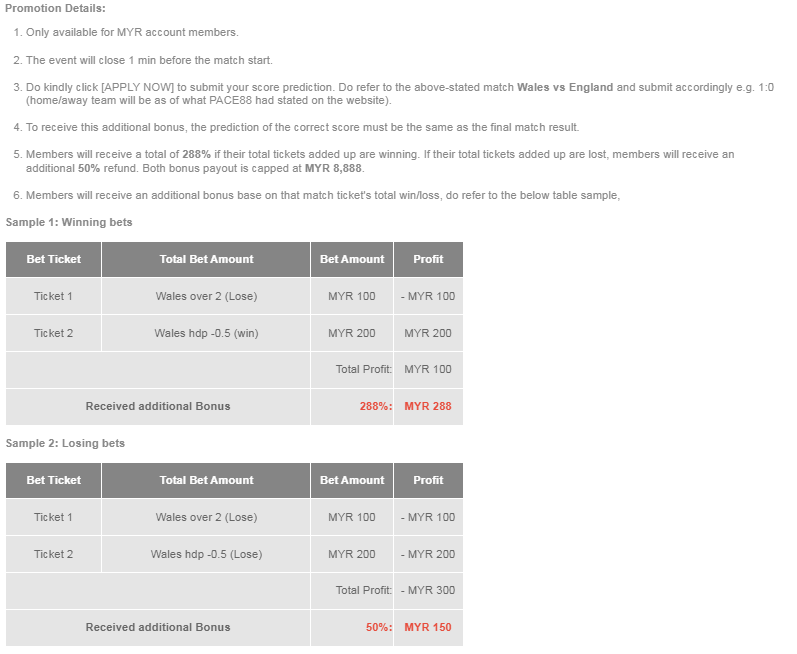Select Bet Amount header in Sample 2 table
Screen dimensions: 797x654
coord(352,480)
